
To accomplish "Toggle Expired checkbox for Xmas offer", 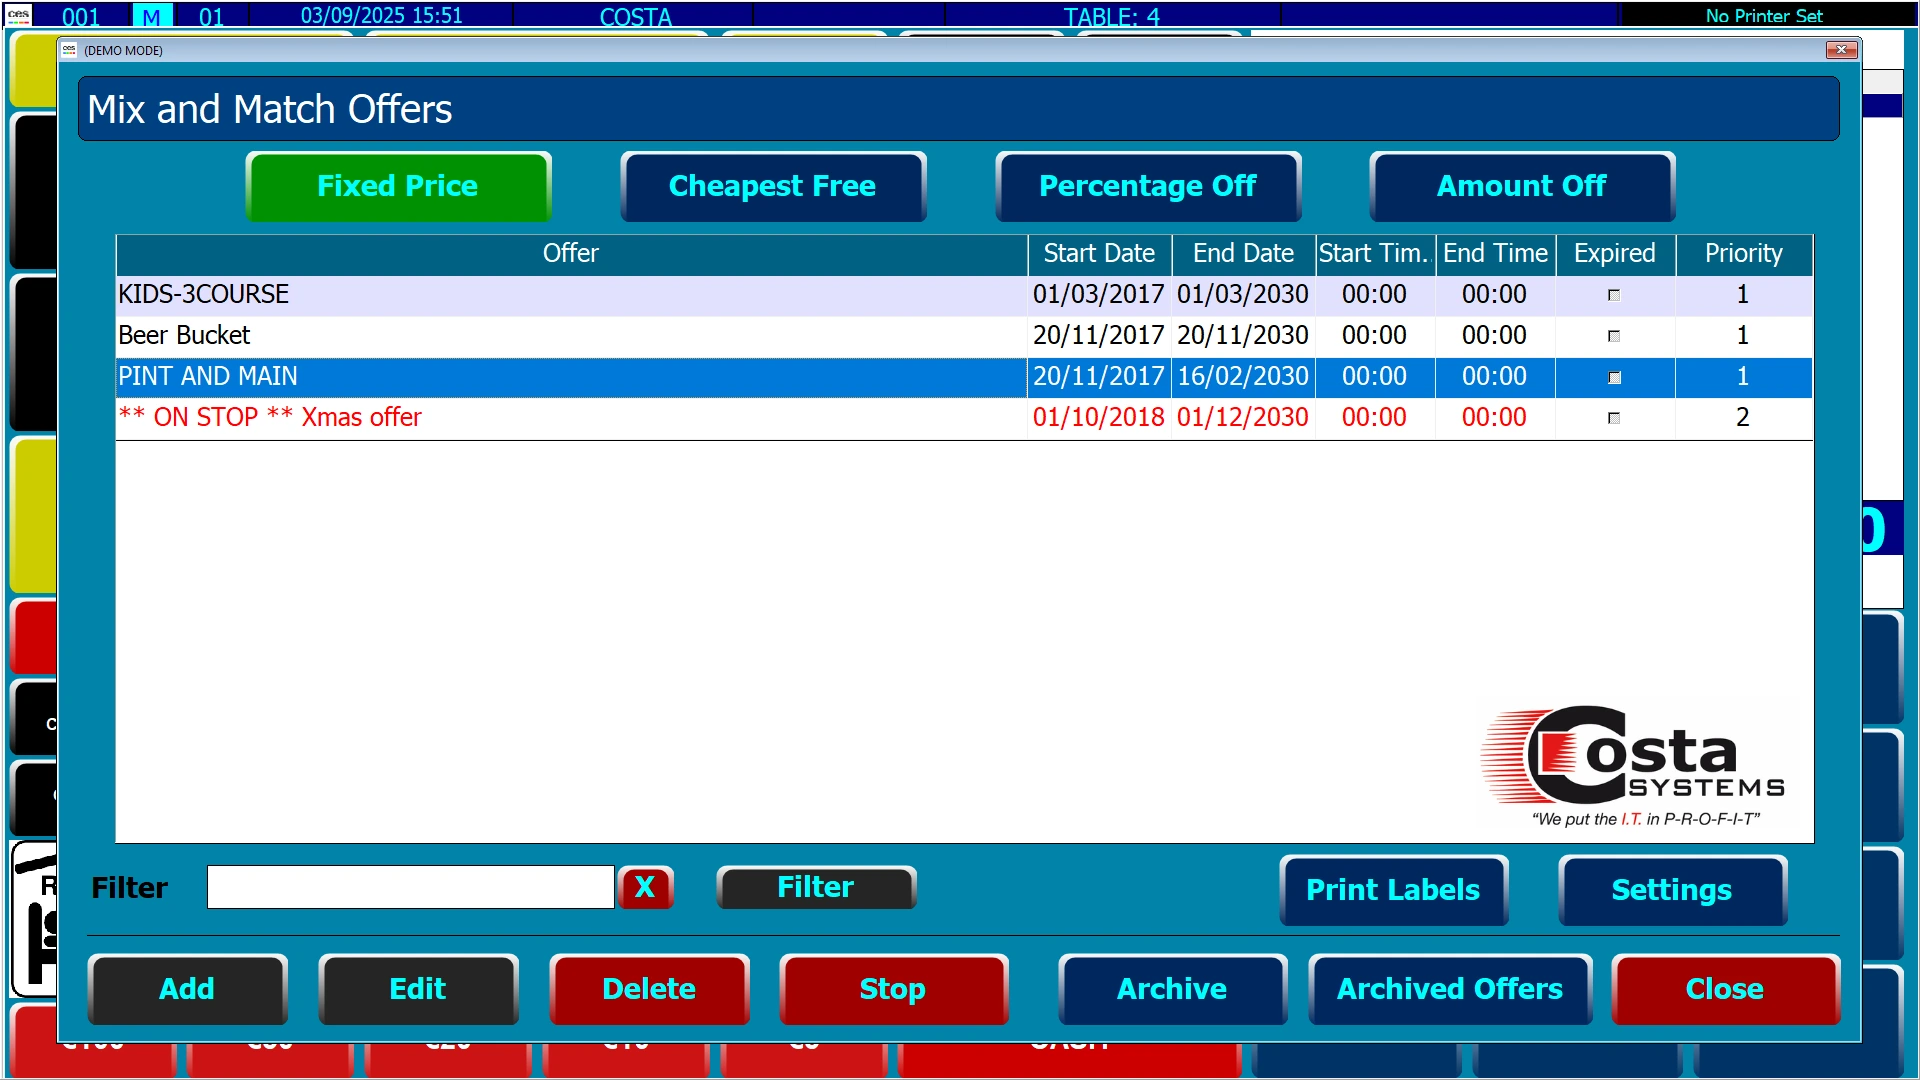I will [x=1613, y=418].
